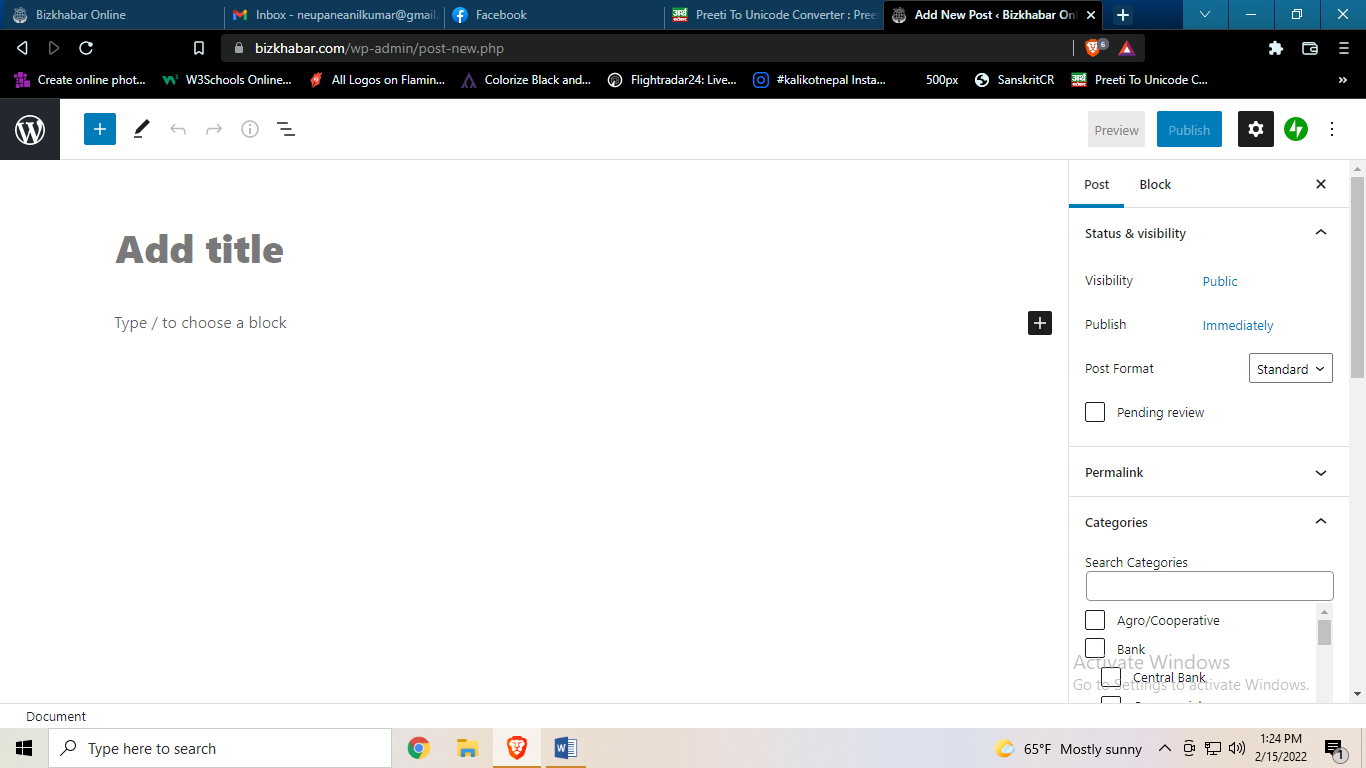Open the Windows Start menu

tap(24, 748)
